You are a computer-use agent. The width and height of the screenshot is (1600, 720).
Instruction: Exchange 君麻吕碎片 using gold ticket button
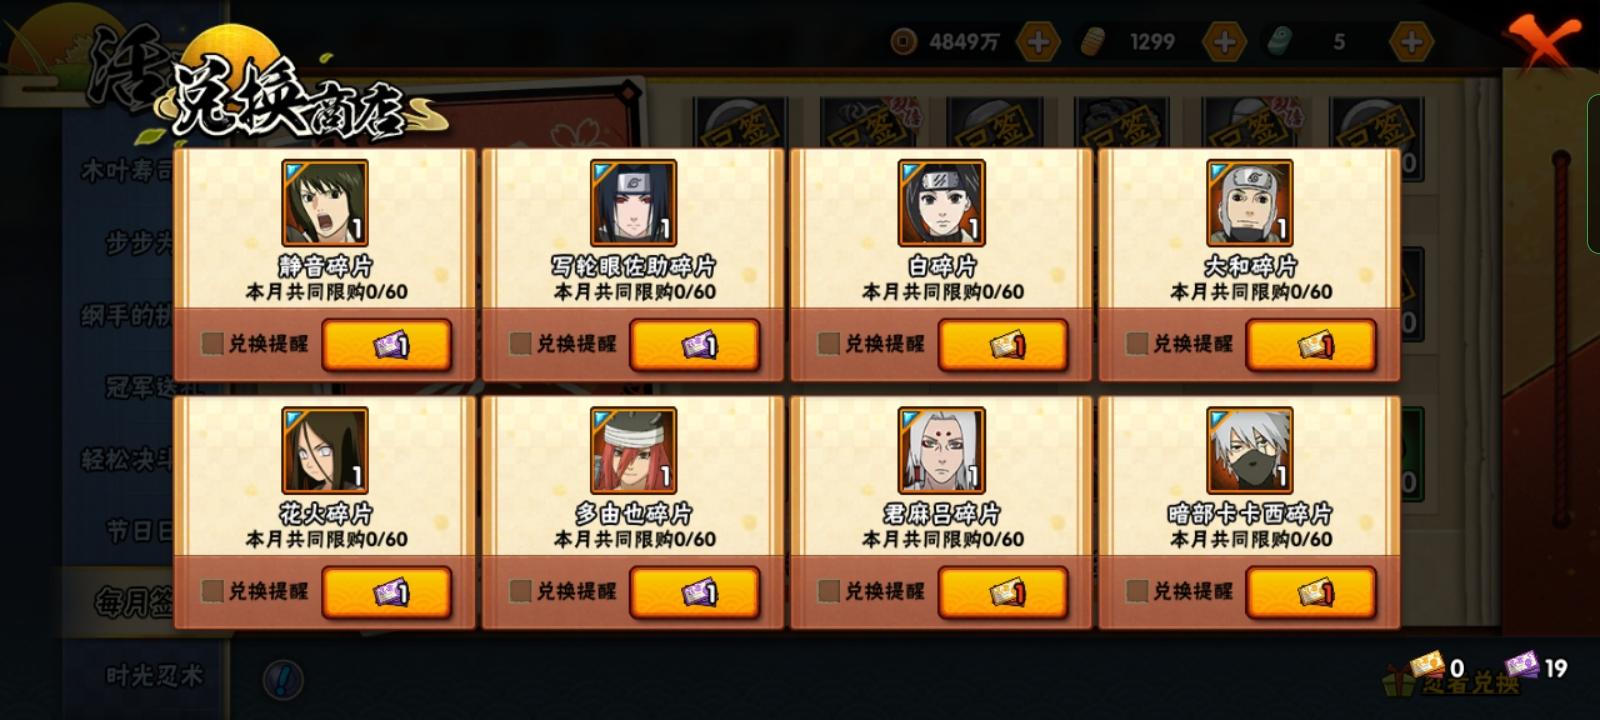pos(1002,592)
